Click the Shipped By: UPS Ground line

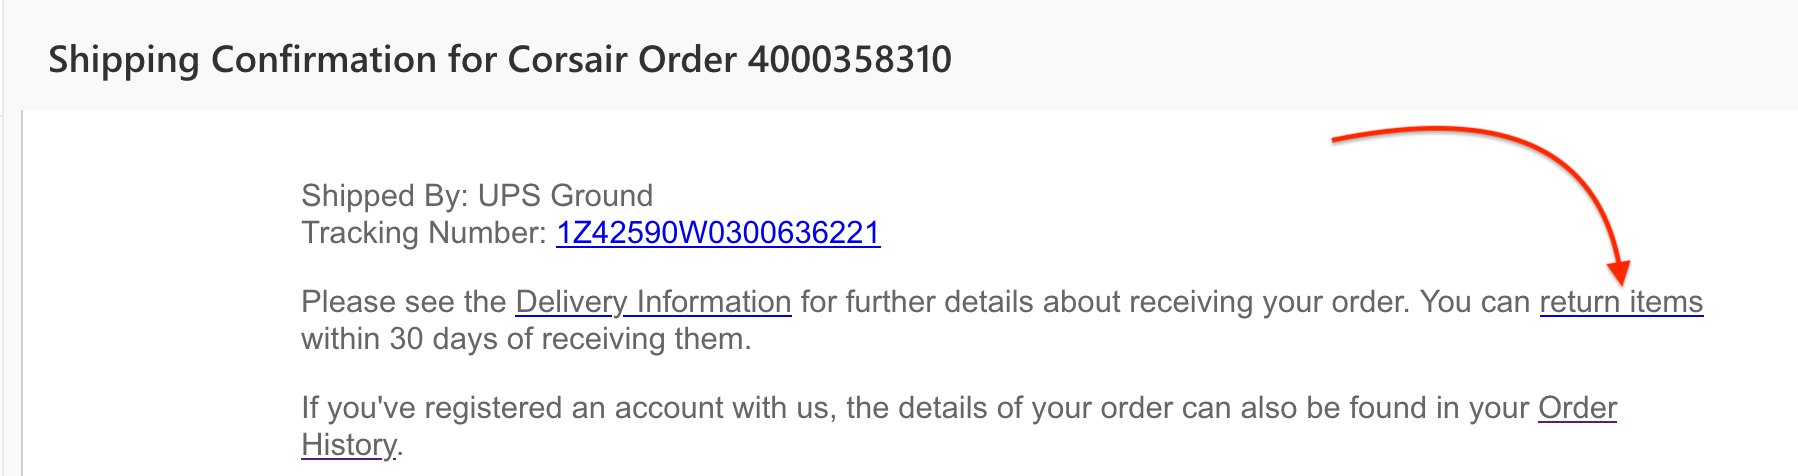point(477,195)
